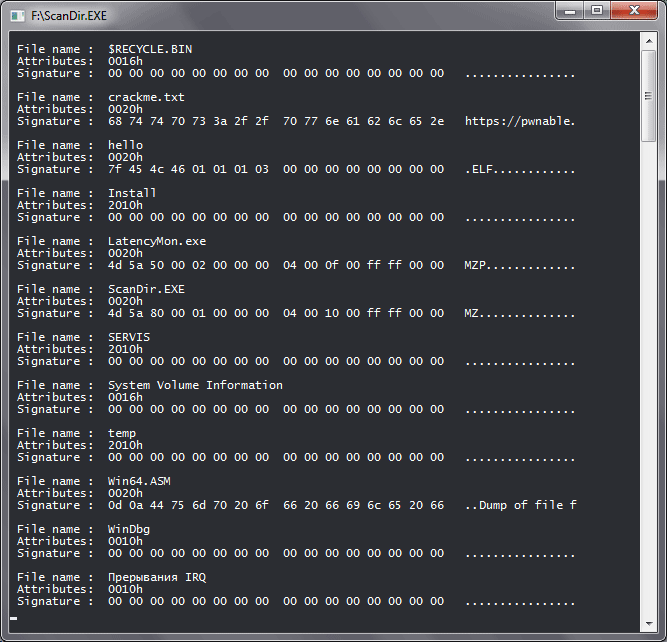Click the $RECYCLE.BIN file name
Image resolution: width=667 pixels, height=642 pixels.
[152, 49]
